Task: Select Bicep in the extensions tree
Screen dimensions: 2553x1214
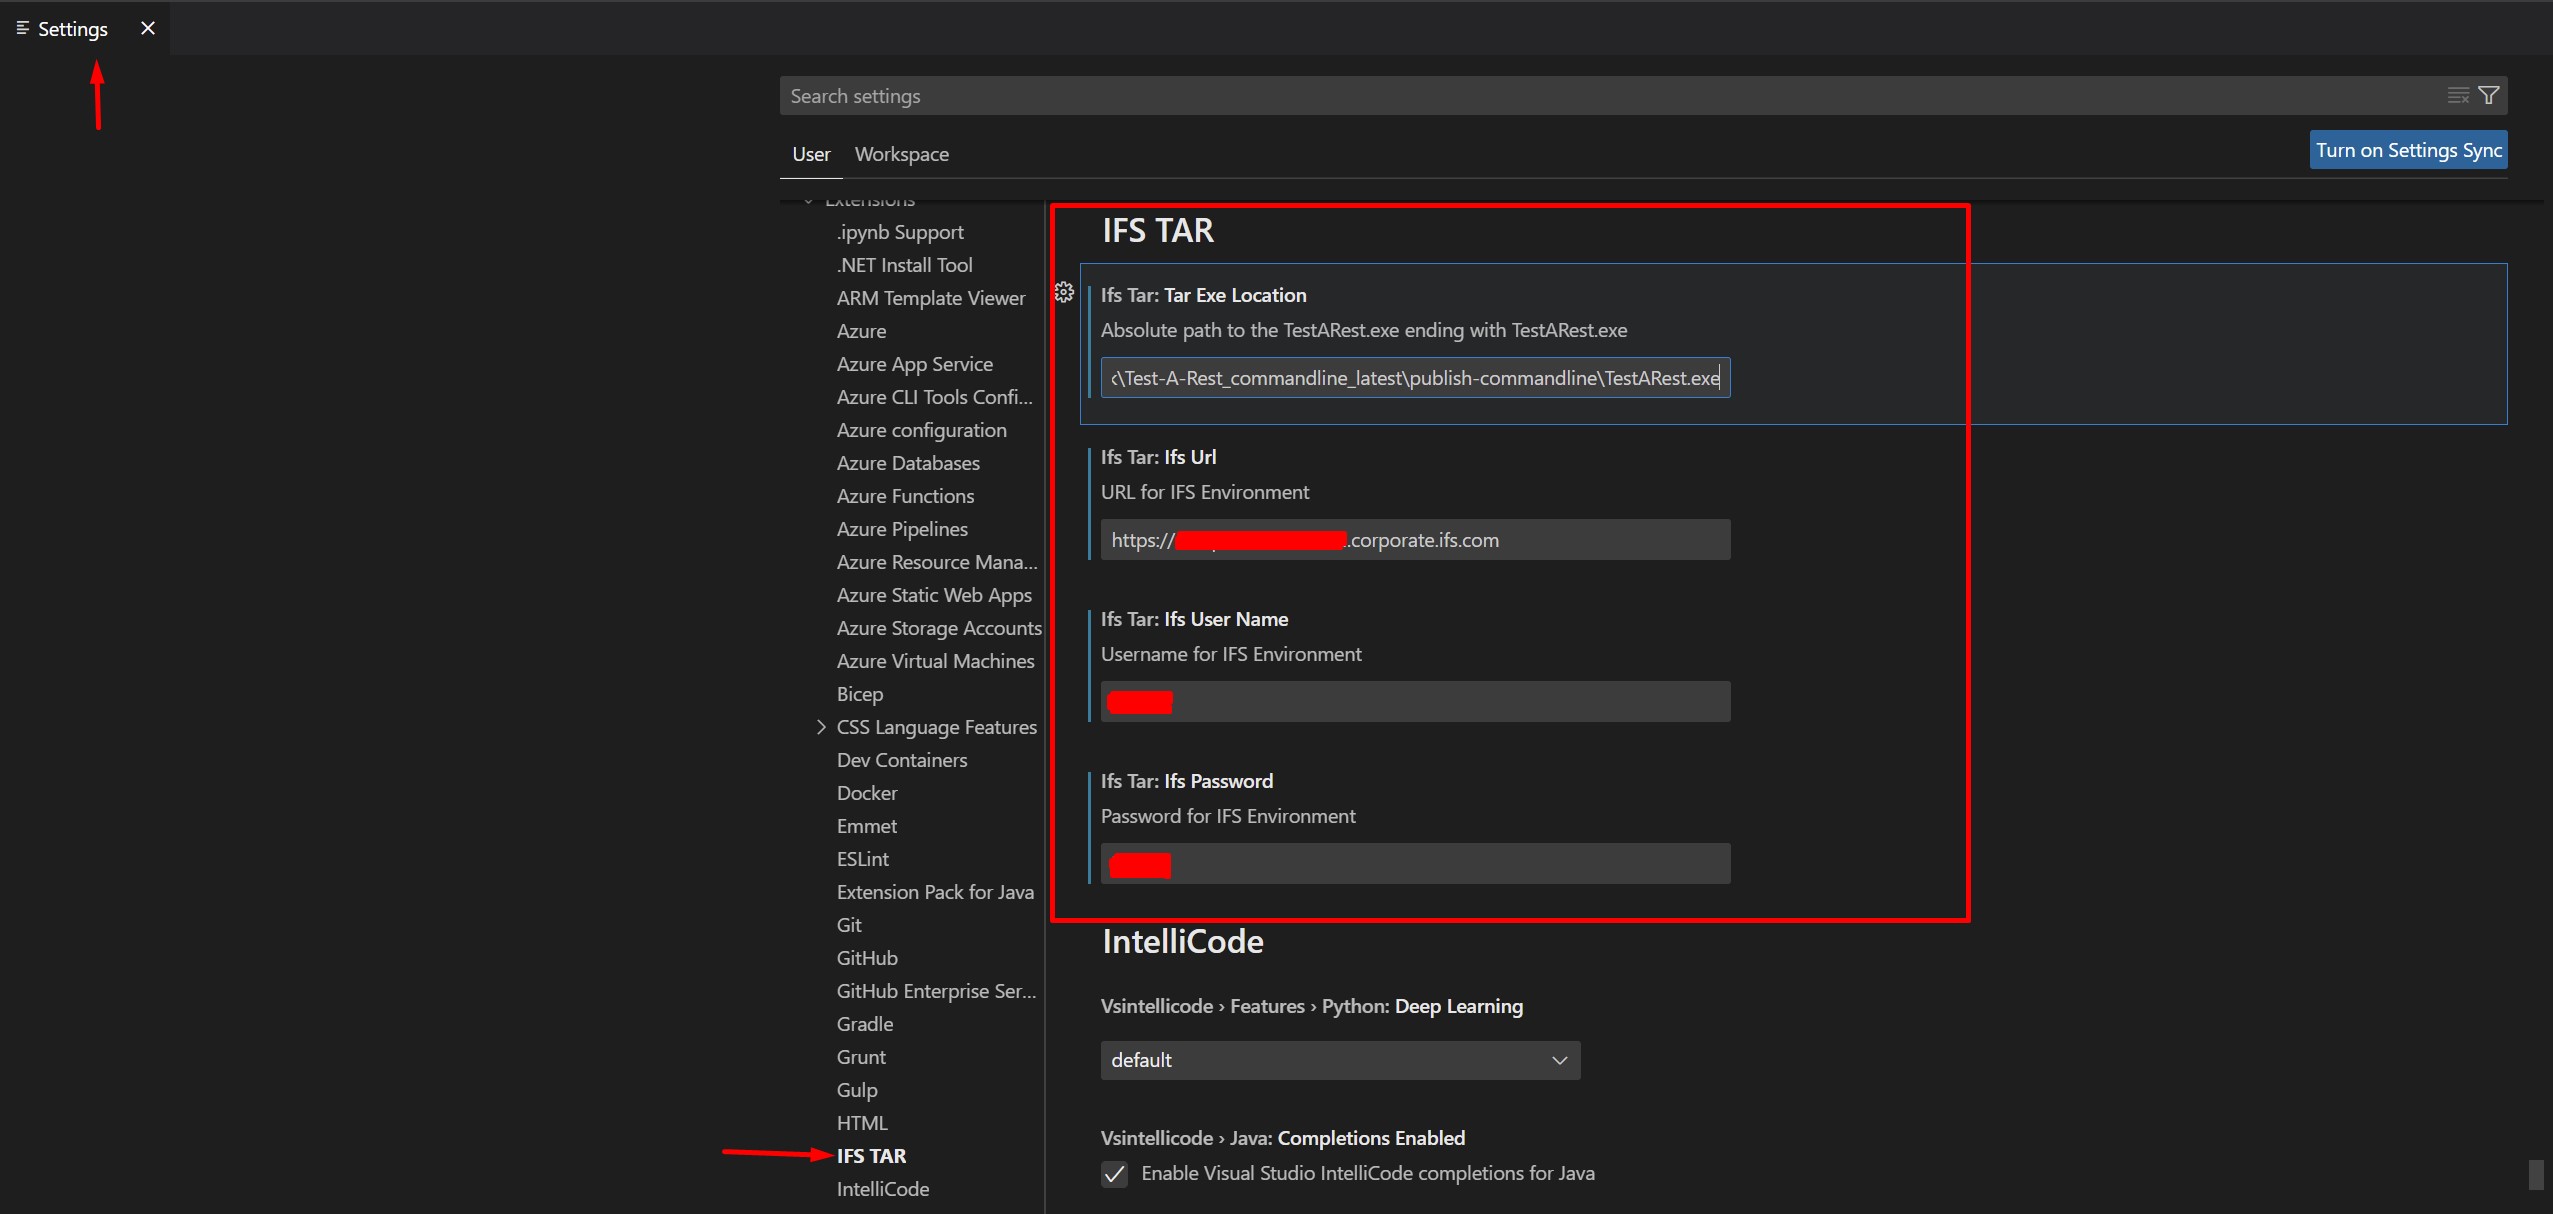Action: (x=860, y=694)
